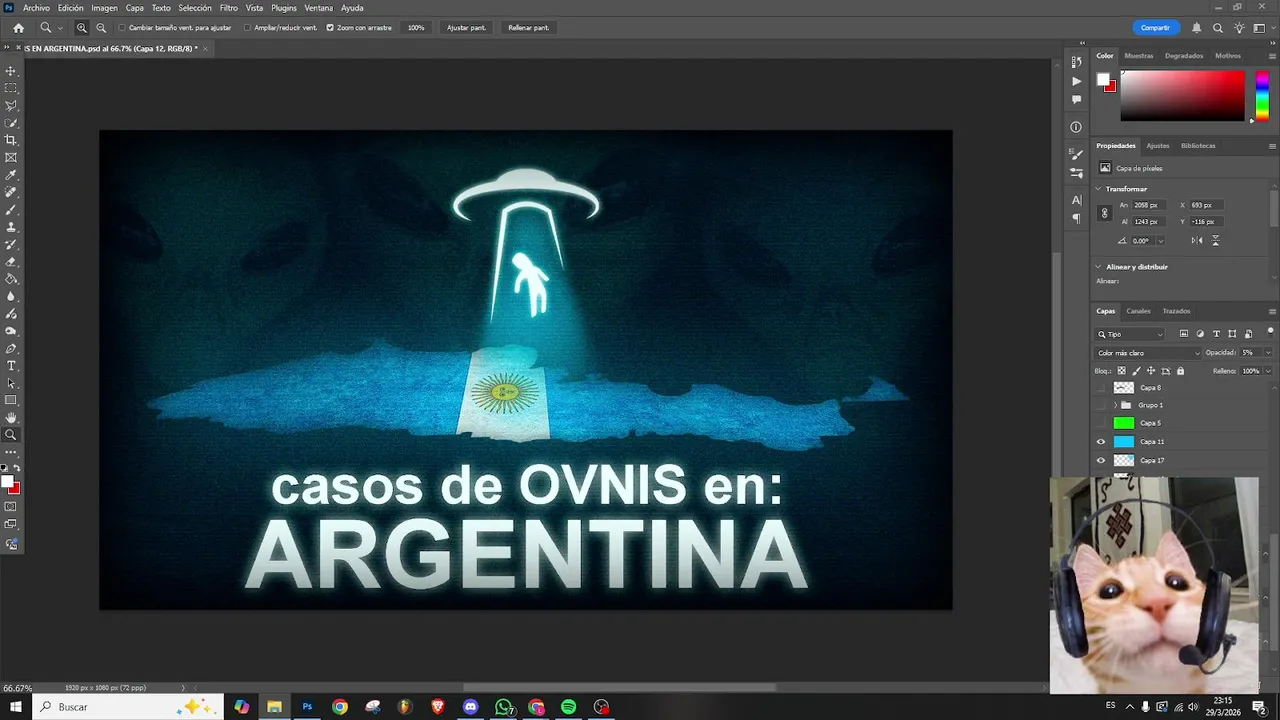Viewport: 1280px width, 720px height.
Task: Select the Crop tool
Action: pos(11,140)
